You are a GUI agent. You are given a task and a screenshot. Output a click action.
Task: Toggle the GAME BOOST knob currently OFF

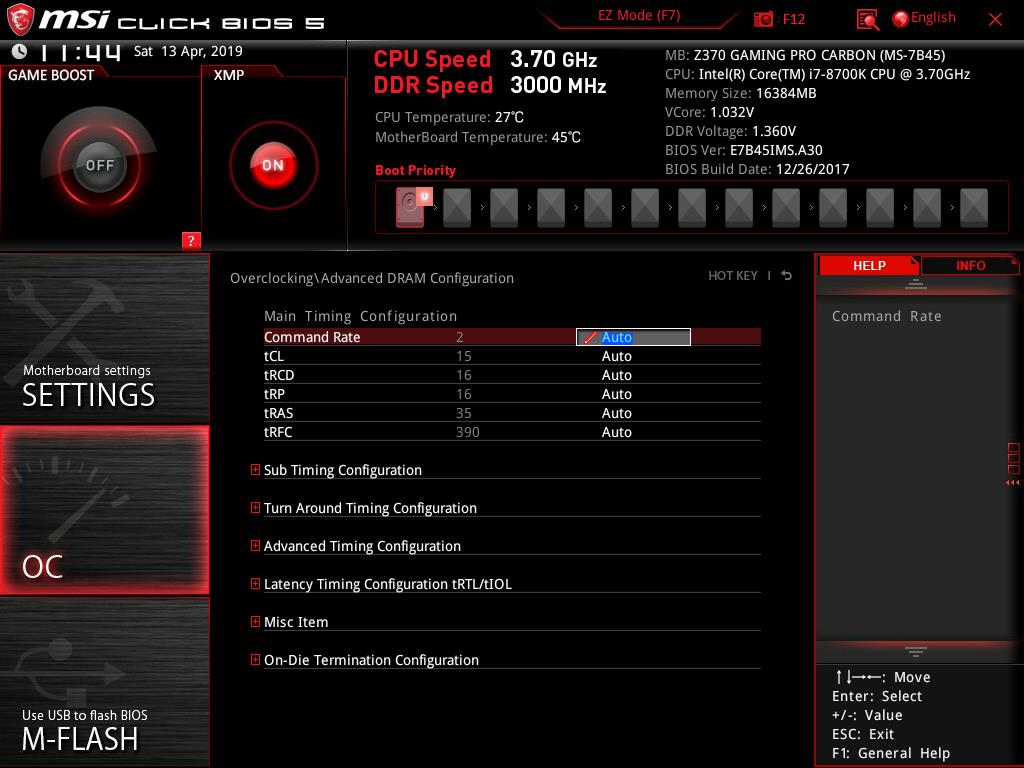point(99,165)
